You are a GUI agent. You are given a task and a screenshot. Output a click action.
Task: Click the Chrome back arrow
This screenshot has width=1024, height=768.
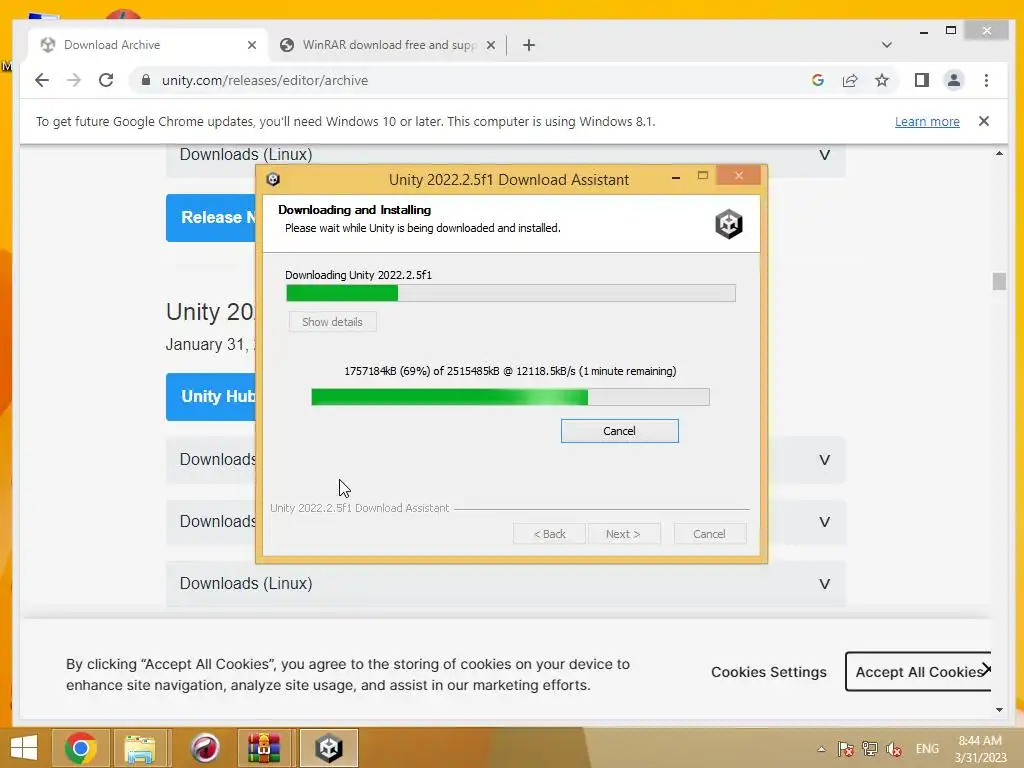pos(42,80)
